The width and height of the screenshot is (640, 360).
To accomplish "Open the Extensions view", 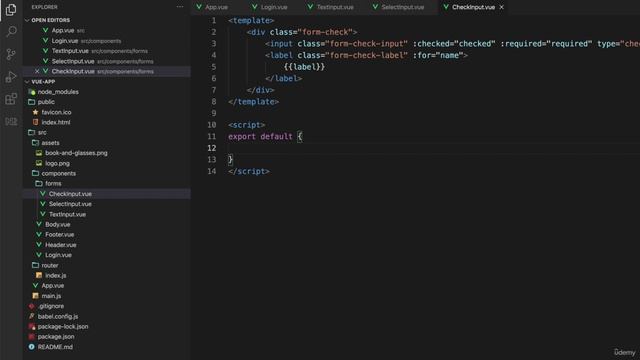I will point(11,99).
